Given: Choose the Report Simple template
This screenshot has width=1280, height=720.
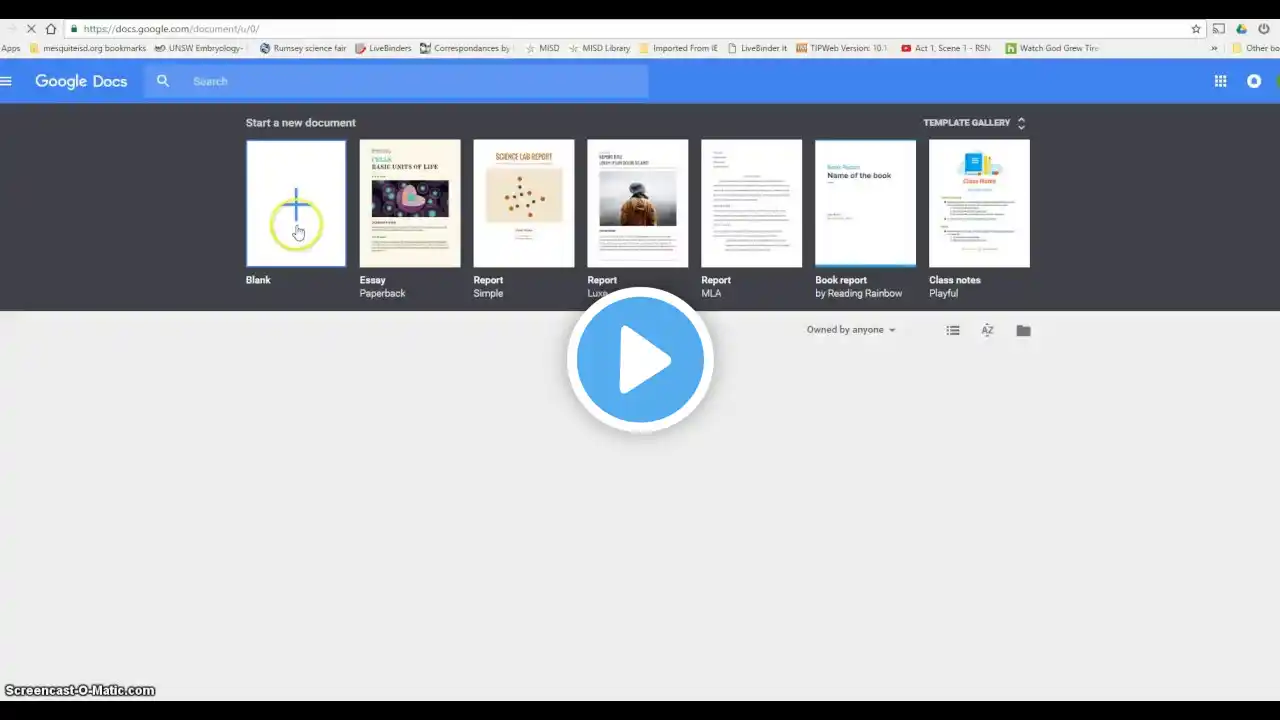Looking at the screenshot, I should tap(524, 203).
